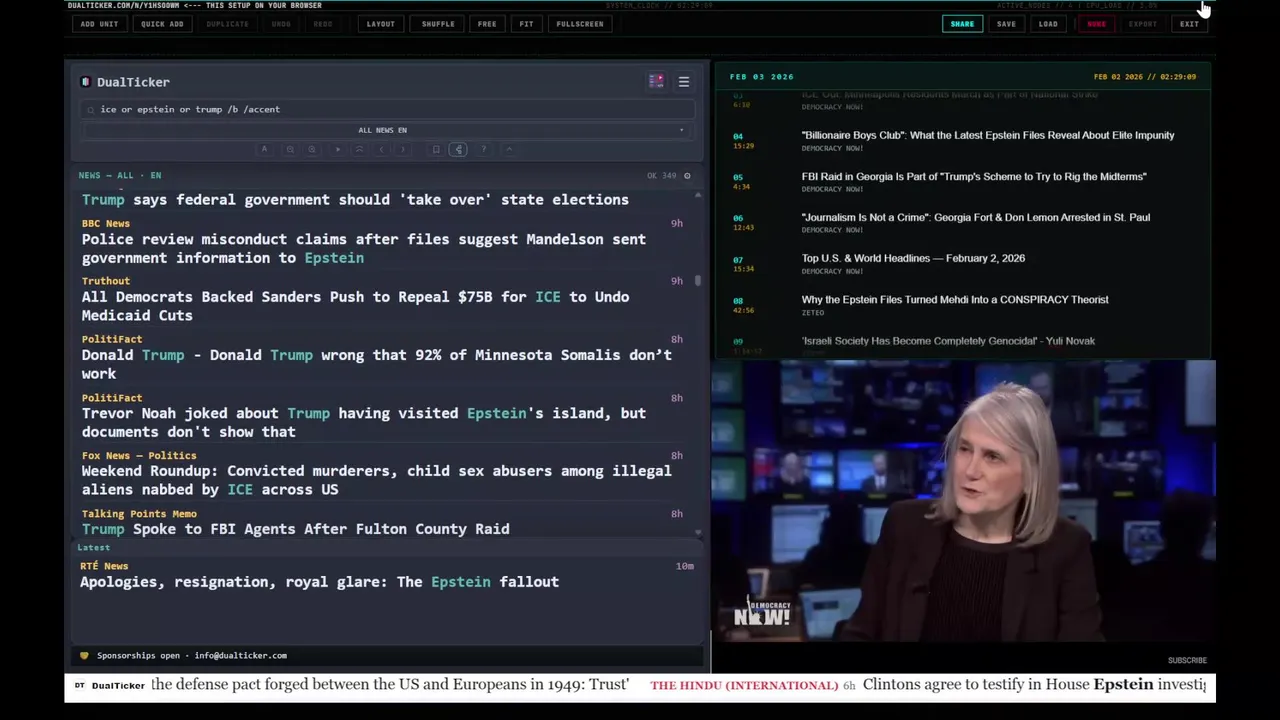
Task: Click the info@dualticker.com sponsorship link
Action: point(241,656)
